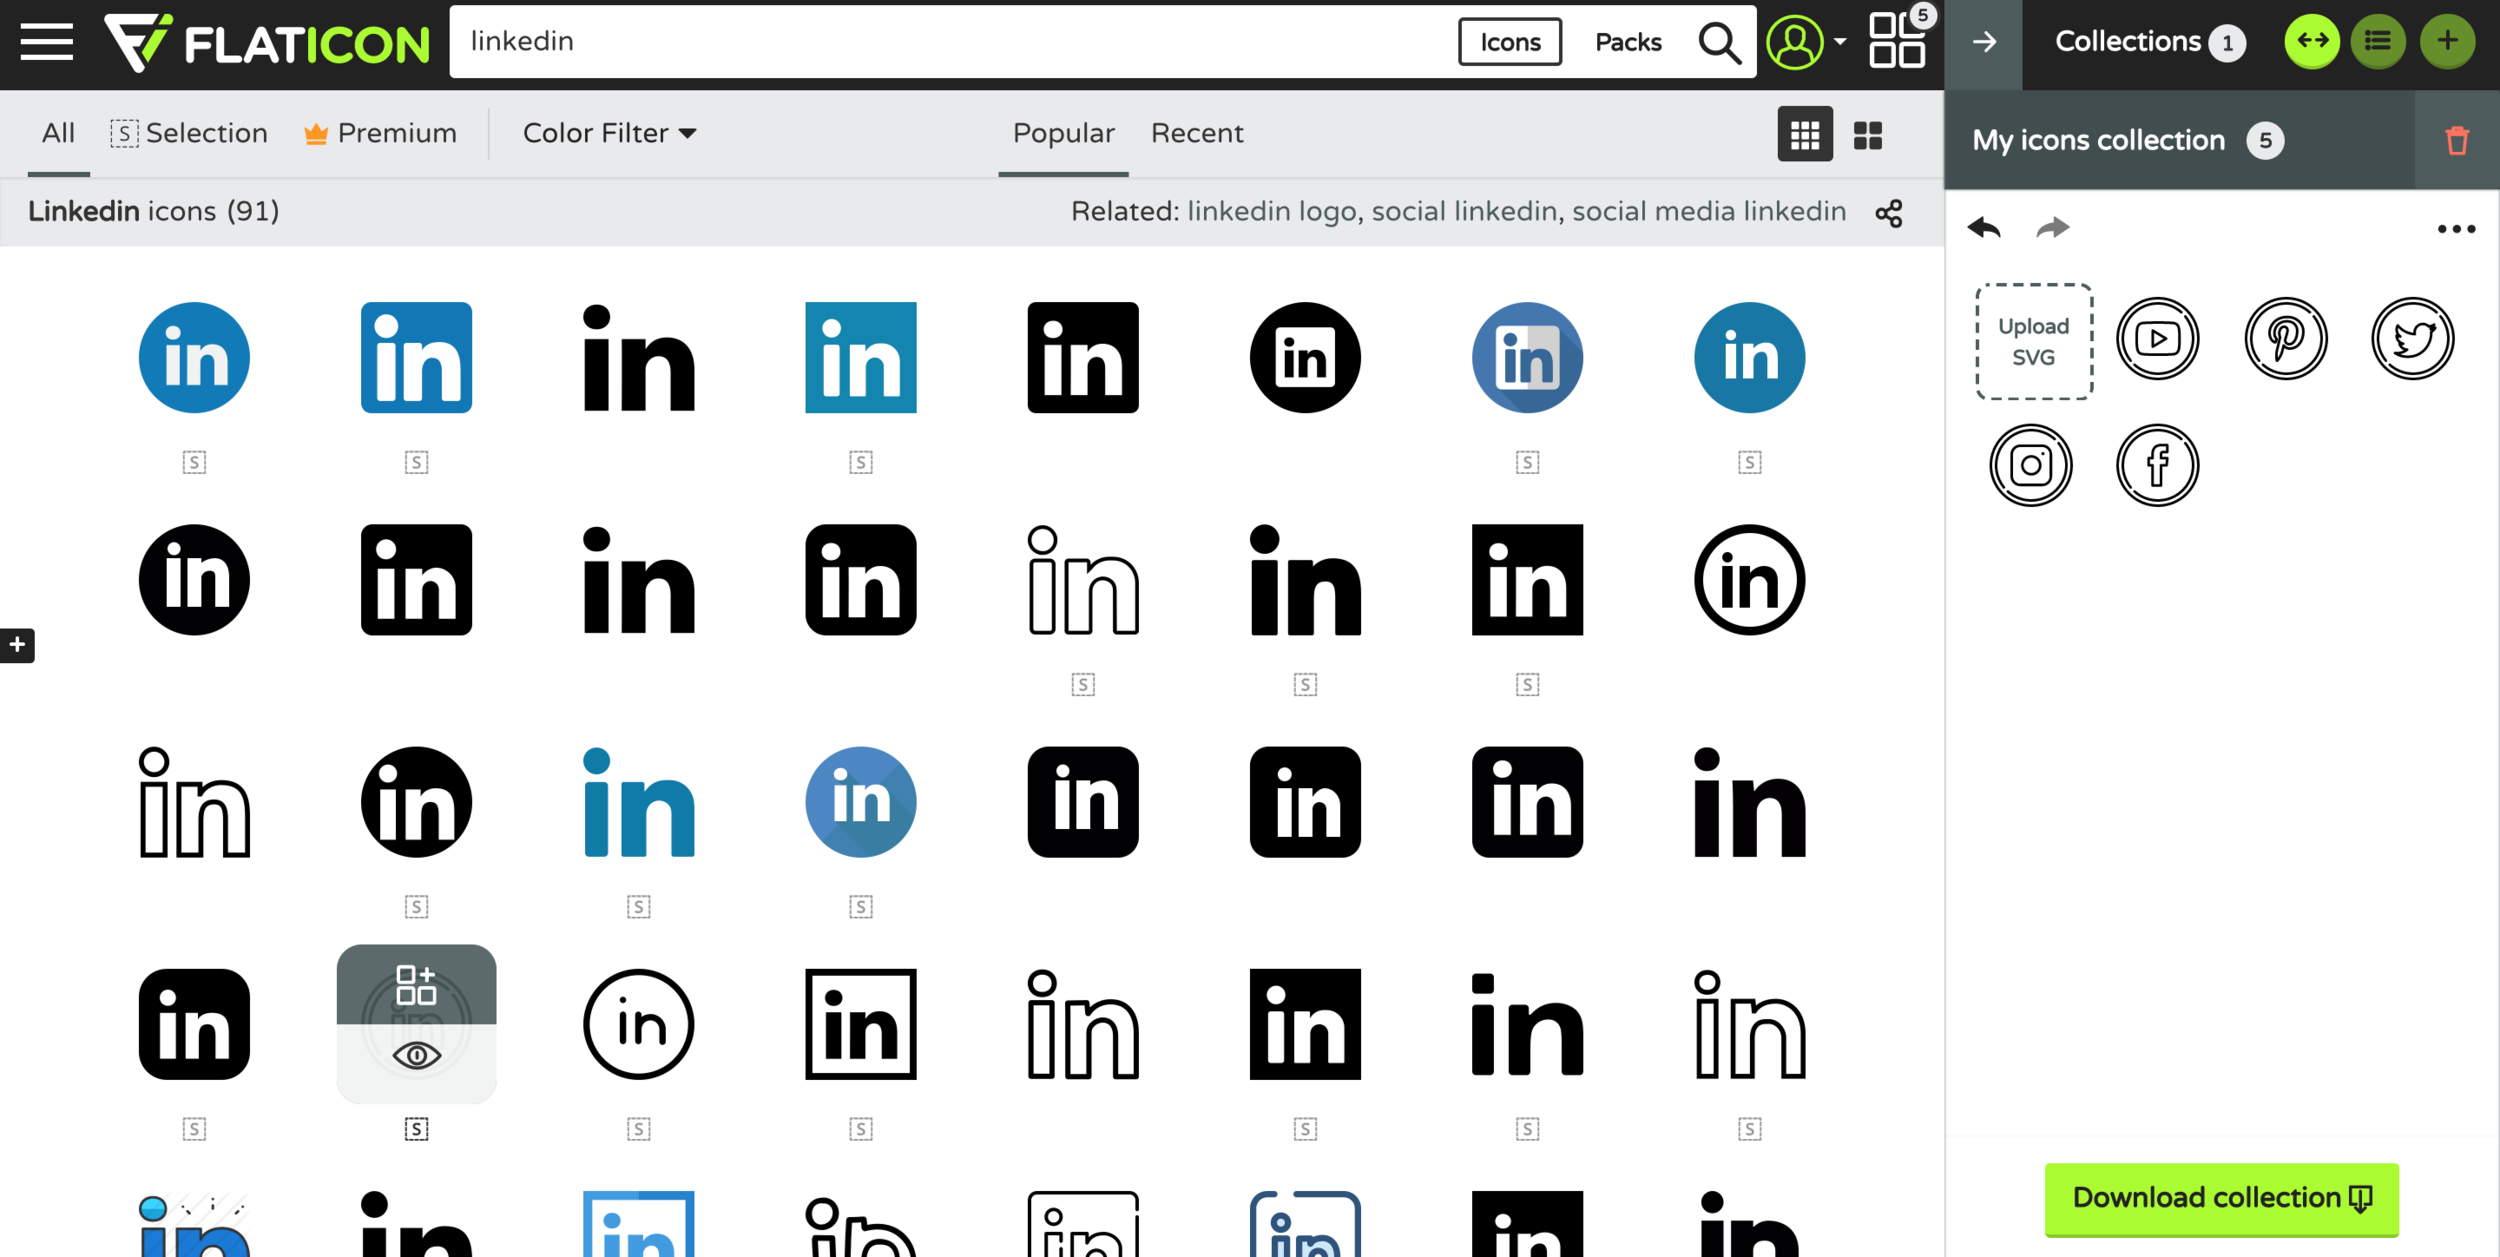Open the hamburger main menu
This screenshot has width=2500, height=1257.
[47, 42]
